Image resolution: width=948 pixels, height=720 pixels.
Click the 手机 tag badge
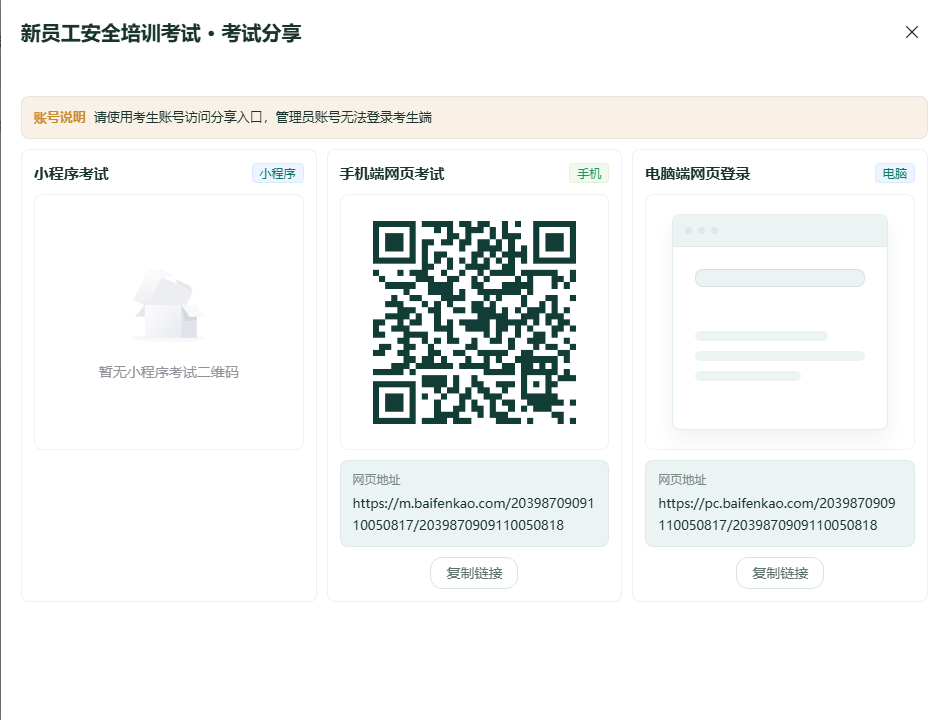(589, 174)
